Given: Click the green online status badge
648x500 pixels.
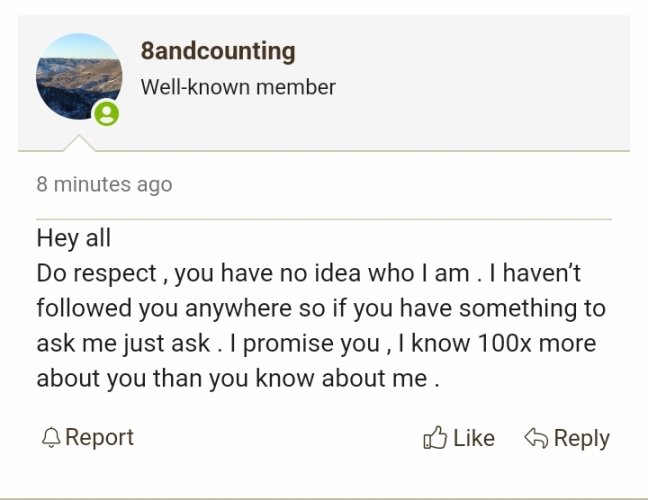Looking at the screenshot, I should click(107, 113).
